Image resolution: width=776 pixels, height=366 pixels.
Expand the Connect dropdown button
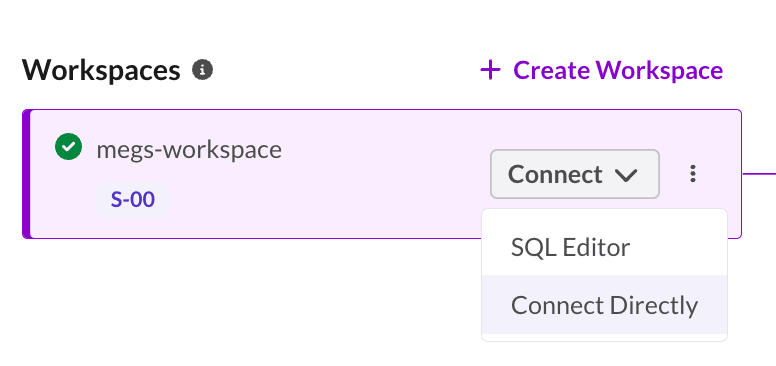575,174
